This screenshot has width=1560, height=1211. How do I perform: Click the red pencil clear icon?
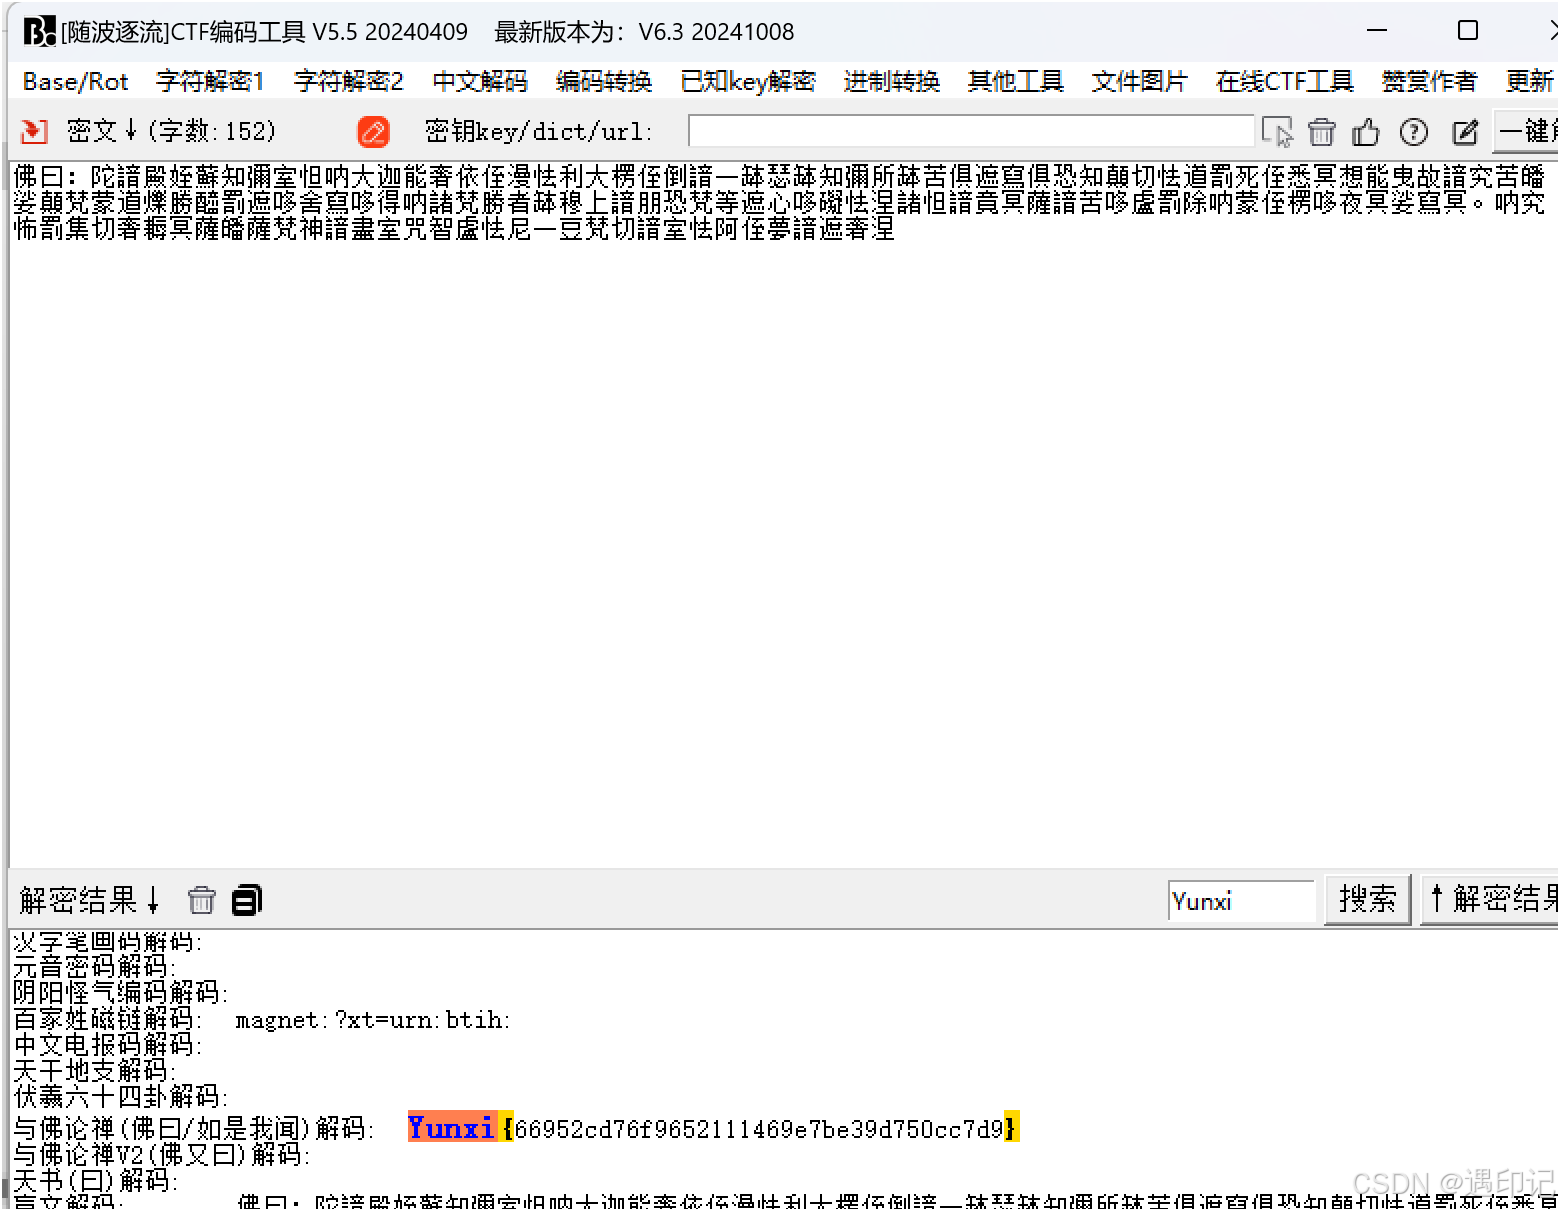coord(373,131)
